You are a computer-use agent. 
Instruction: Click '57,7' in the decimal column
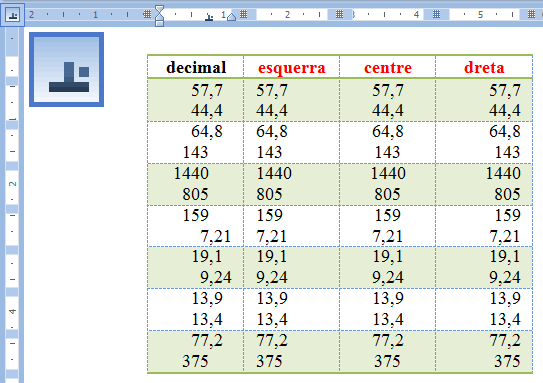pyautogui.click(x=207, y=91)
